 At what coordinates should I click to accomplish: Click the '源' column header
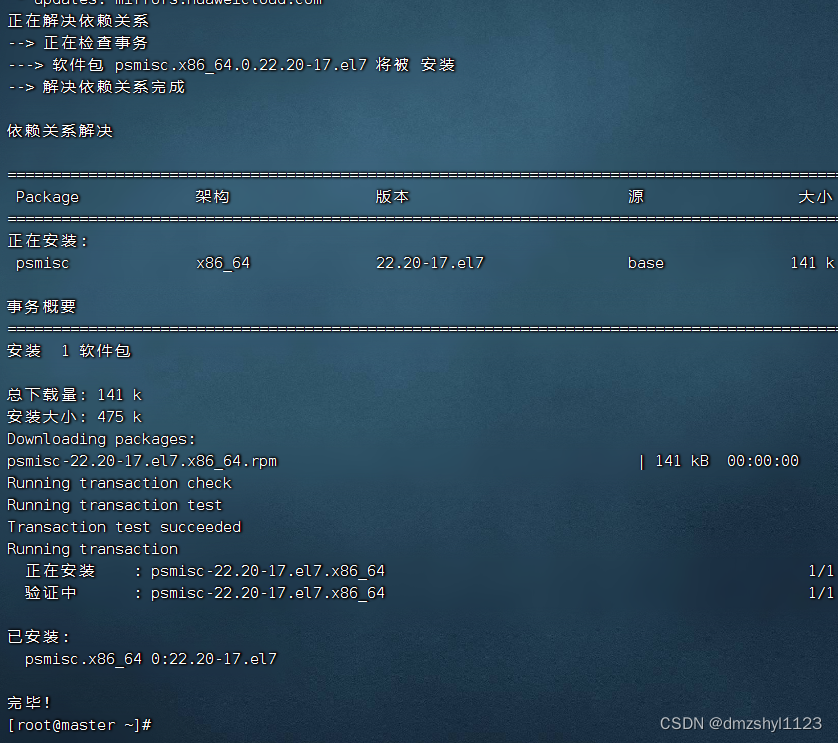(636, 197)
